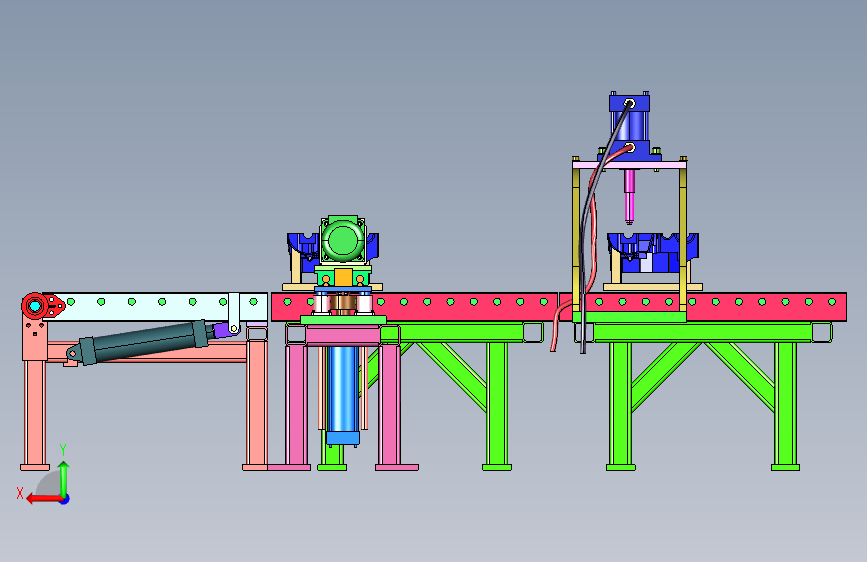
Task: Select the left olive column of the press frame
Action: (577, 238)
